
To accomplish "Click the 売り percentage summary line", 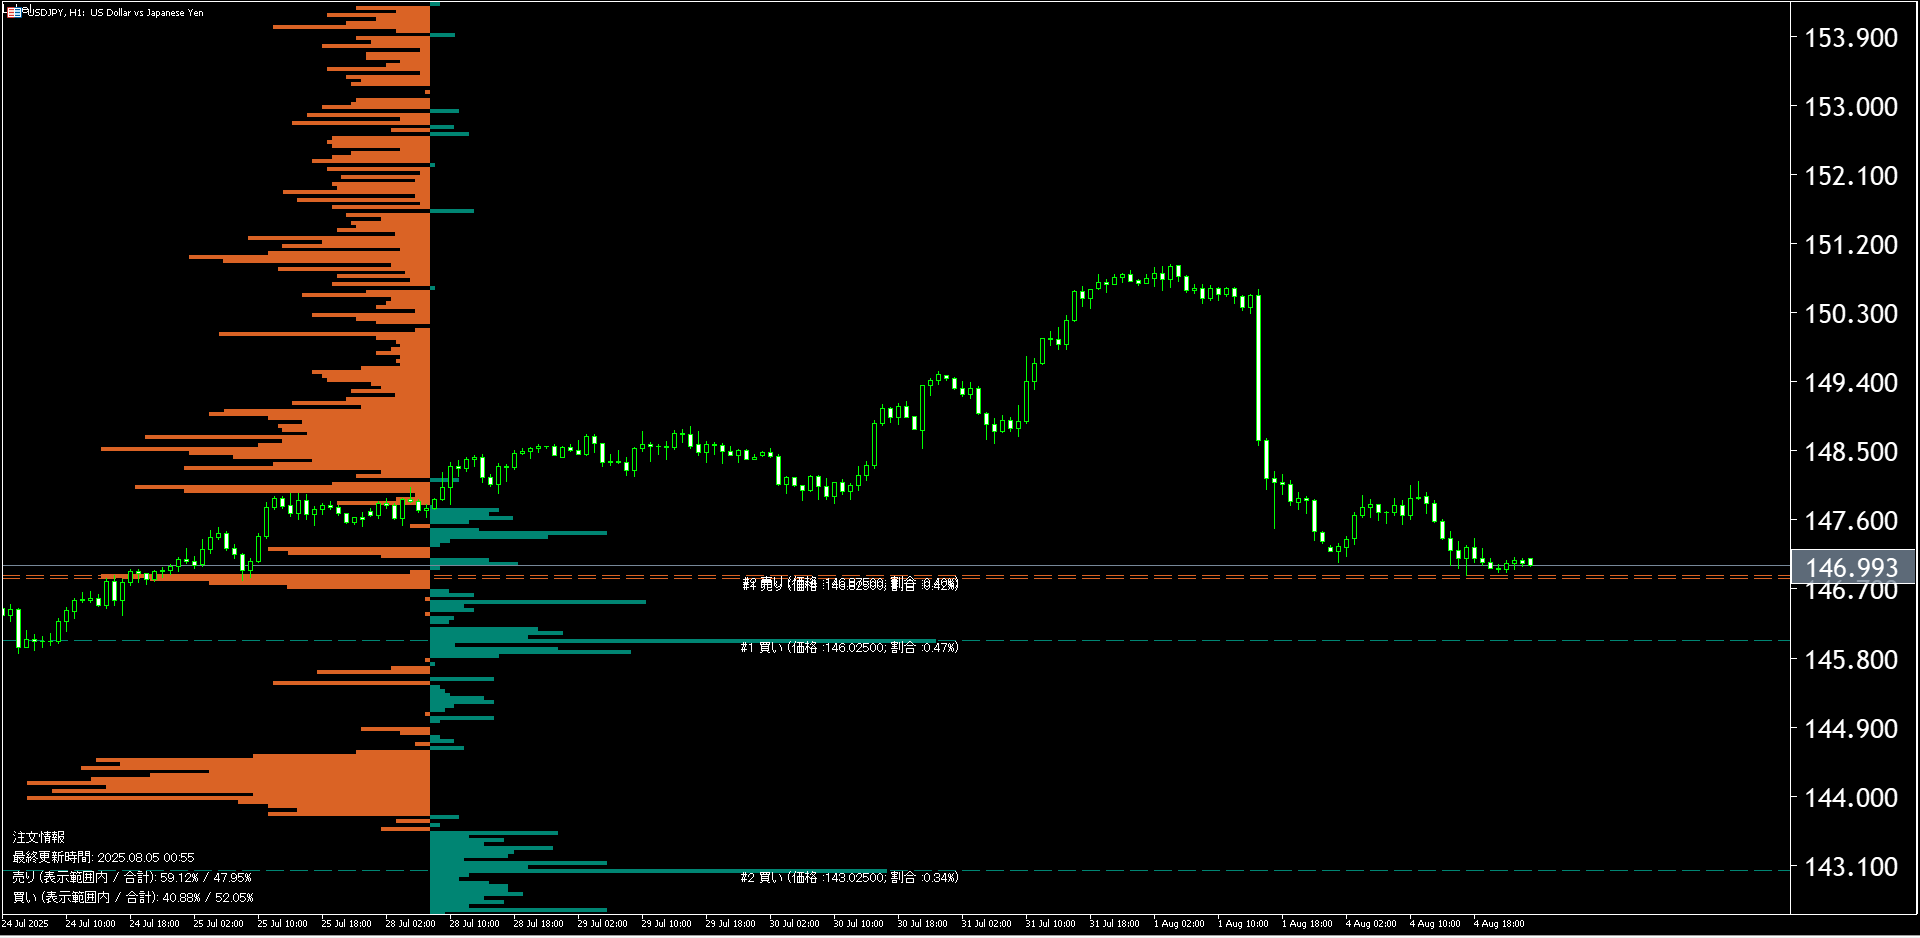I will (x=132, y=878).
